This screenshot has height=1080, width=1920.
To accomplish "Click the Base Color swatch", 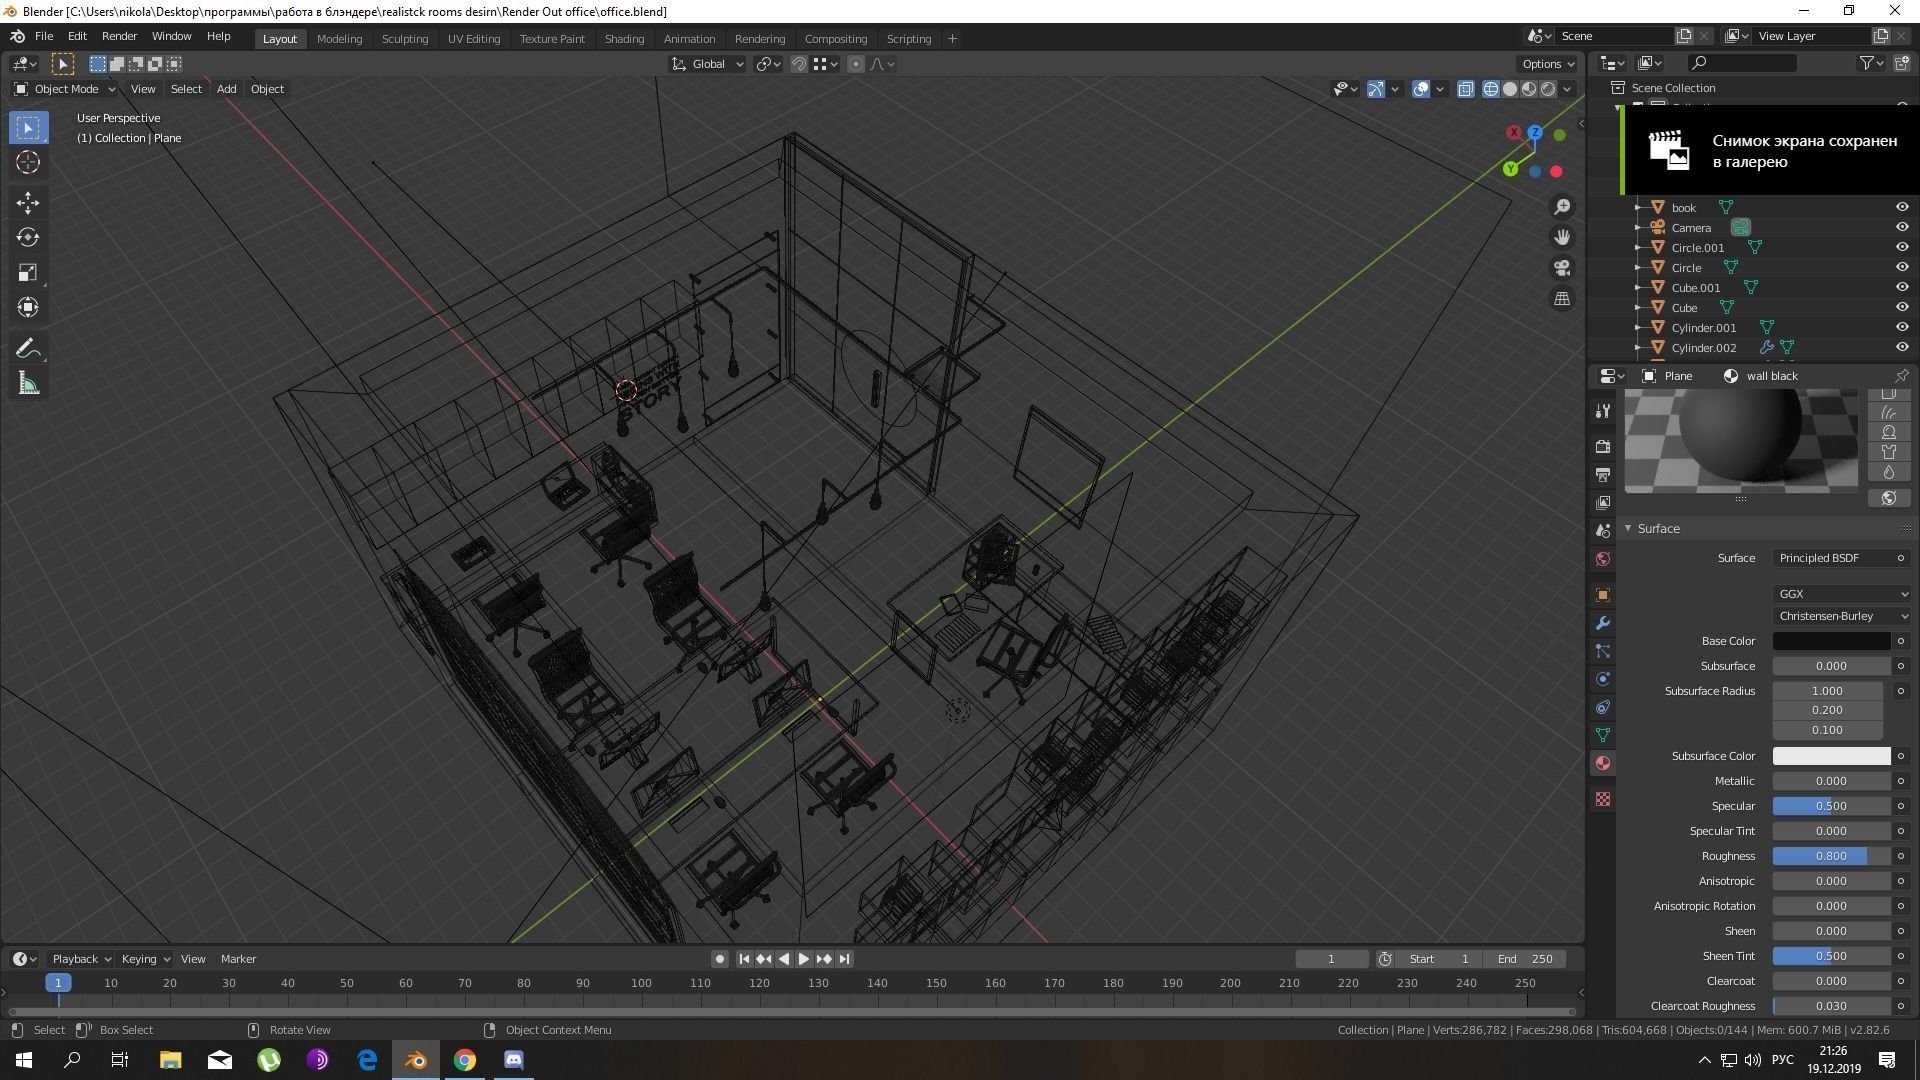I will point(1831,641).
